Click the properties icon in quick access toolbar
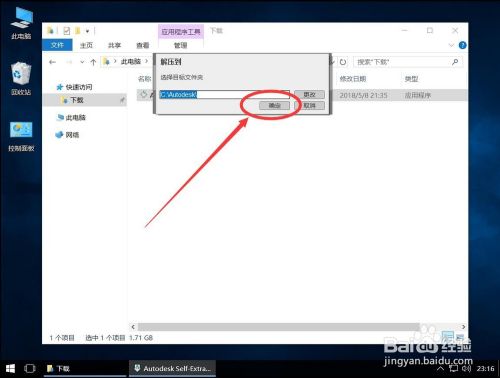The height and width of the screenshot is (378, 500). pyautogui.click(x=67, y=31)
